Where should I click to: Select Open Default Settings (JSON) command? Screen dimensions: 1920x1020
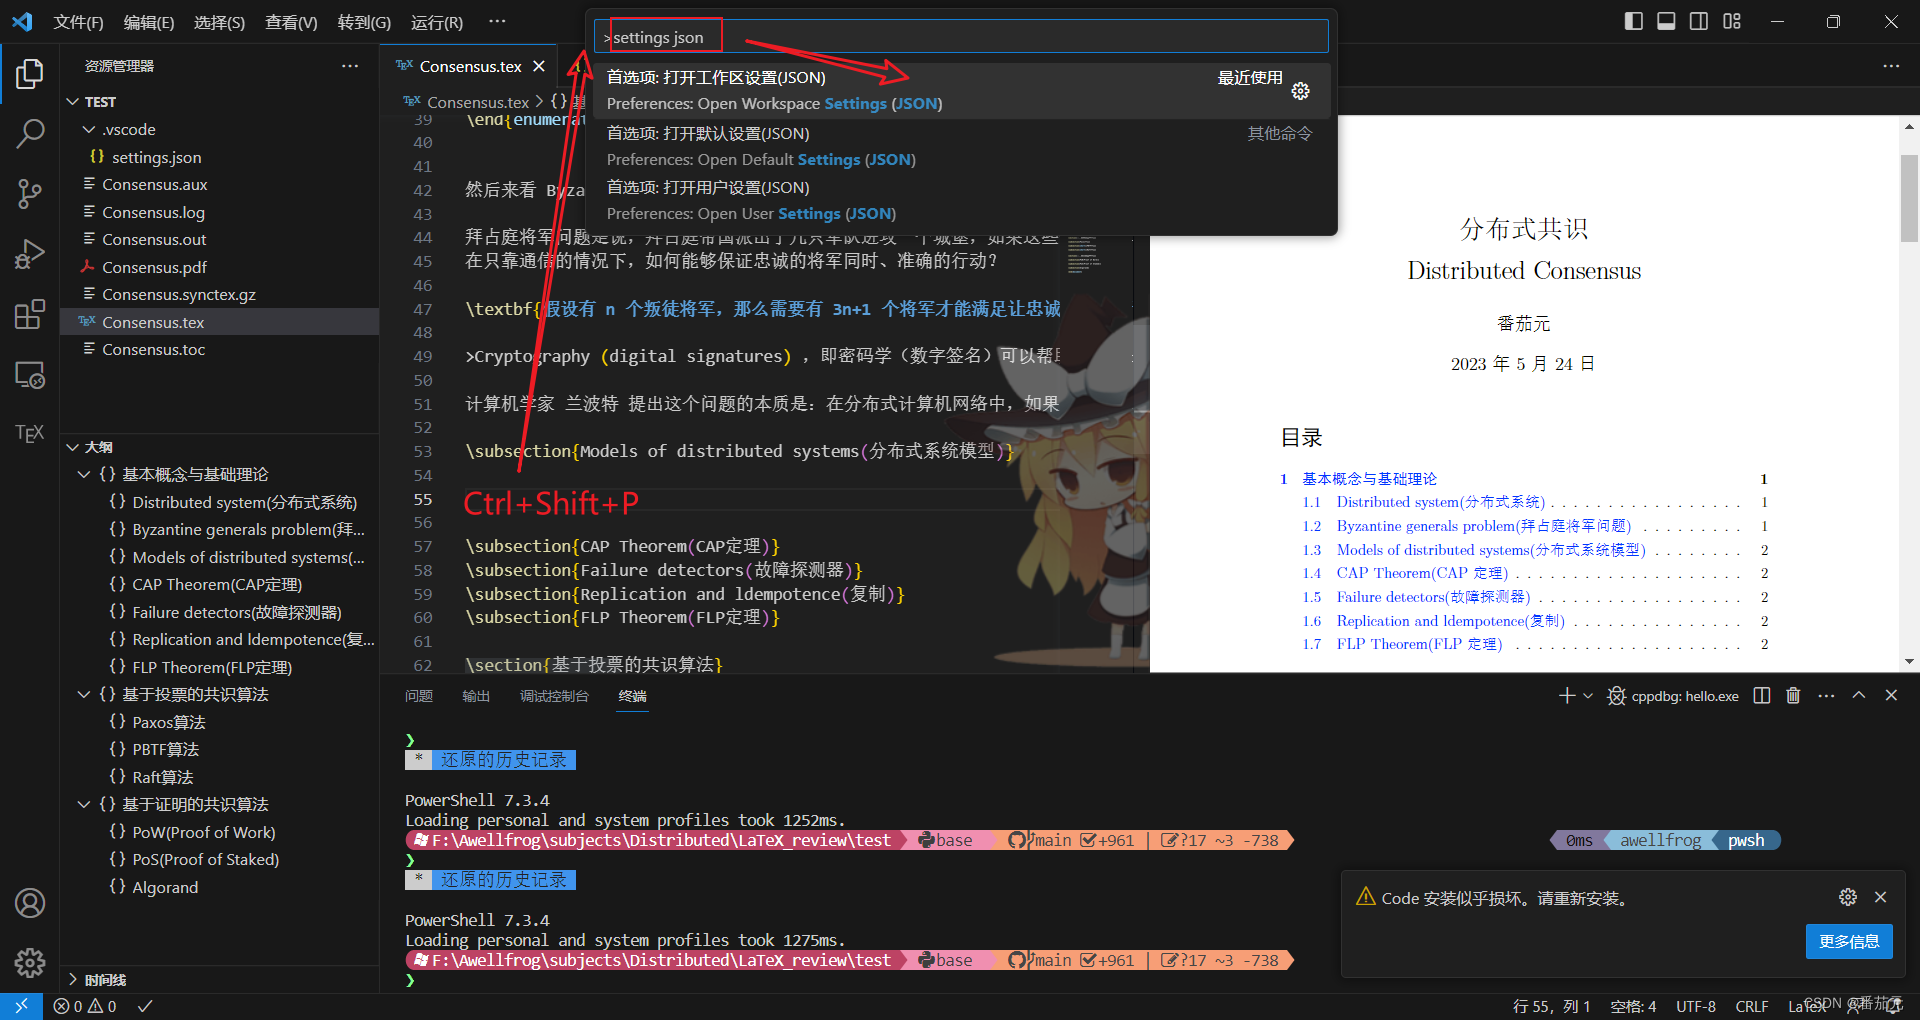(x=961, y=147)
